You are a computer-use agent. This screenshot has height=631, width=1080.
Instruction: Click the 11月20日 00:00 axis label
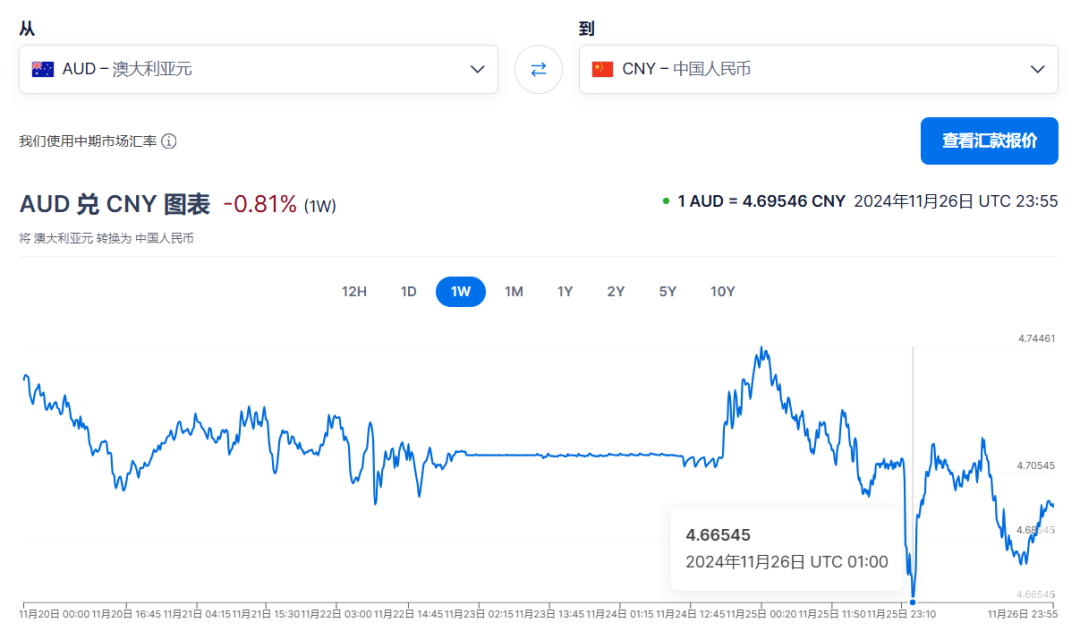point(54,614)
